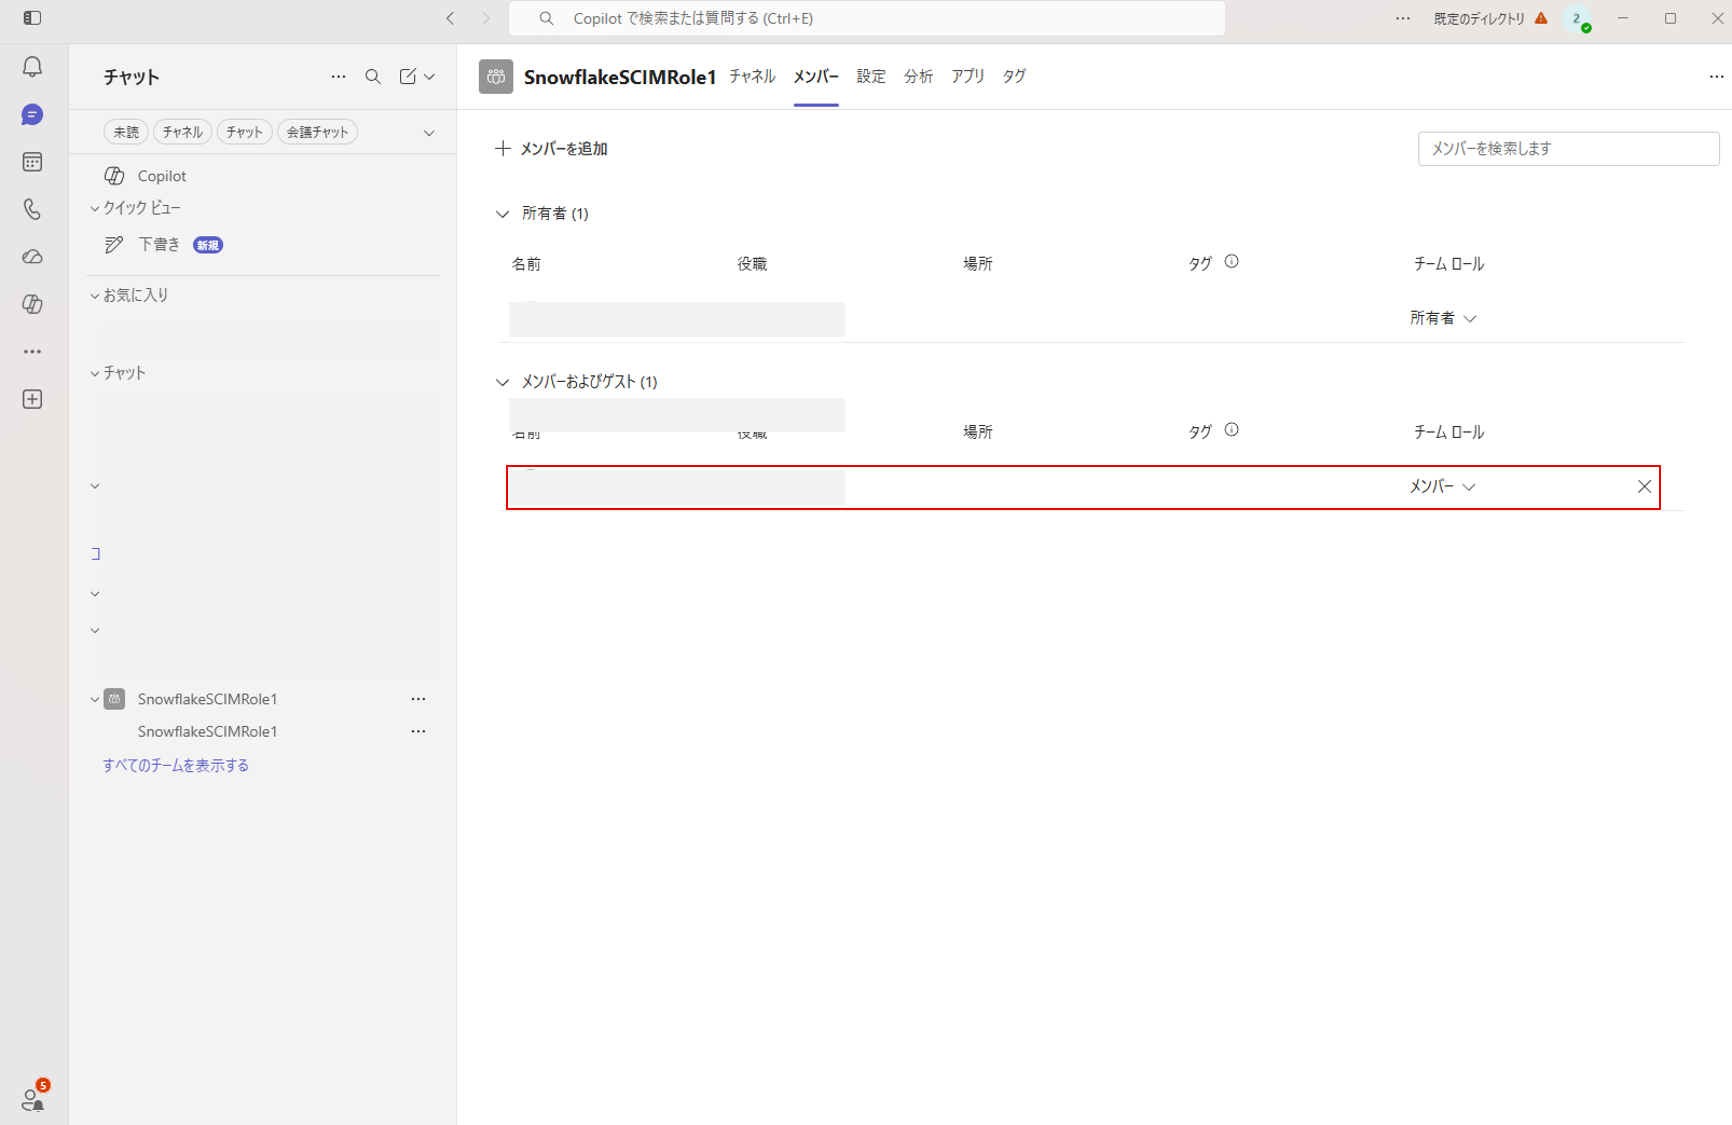Click 既定のディレクトリ in the title bar
The height and width of the screenshot is (1125, 1732).
pos(1479,18)
